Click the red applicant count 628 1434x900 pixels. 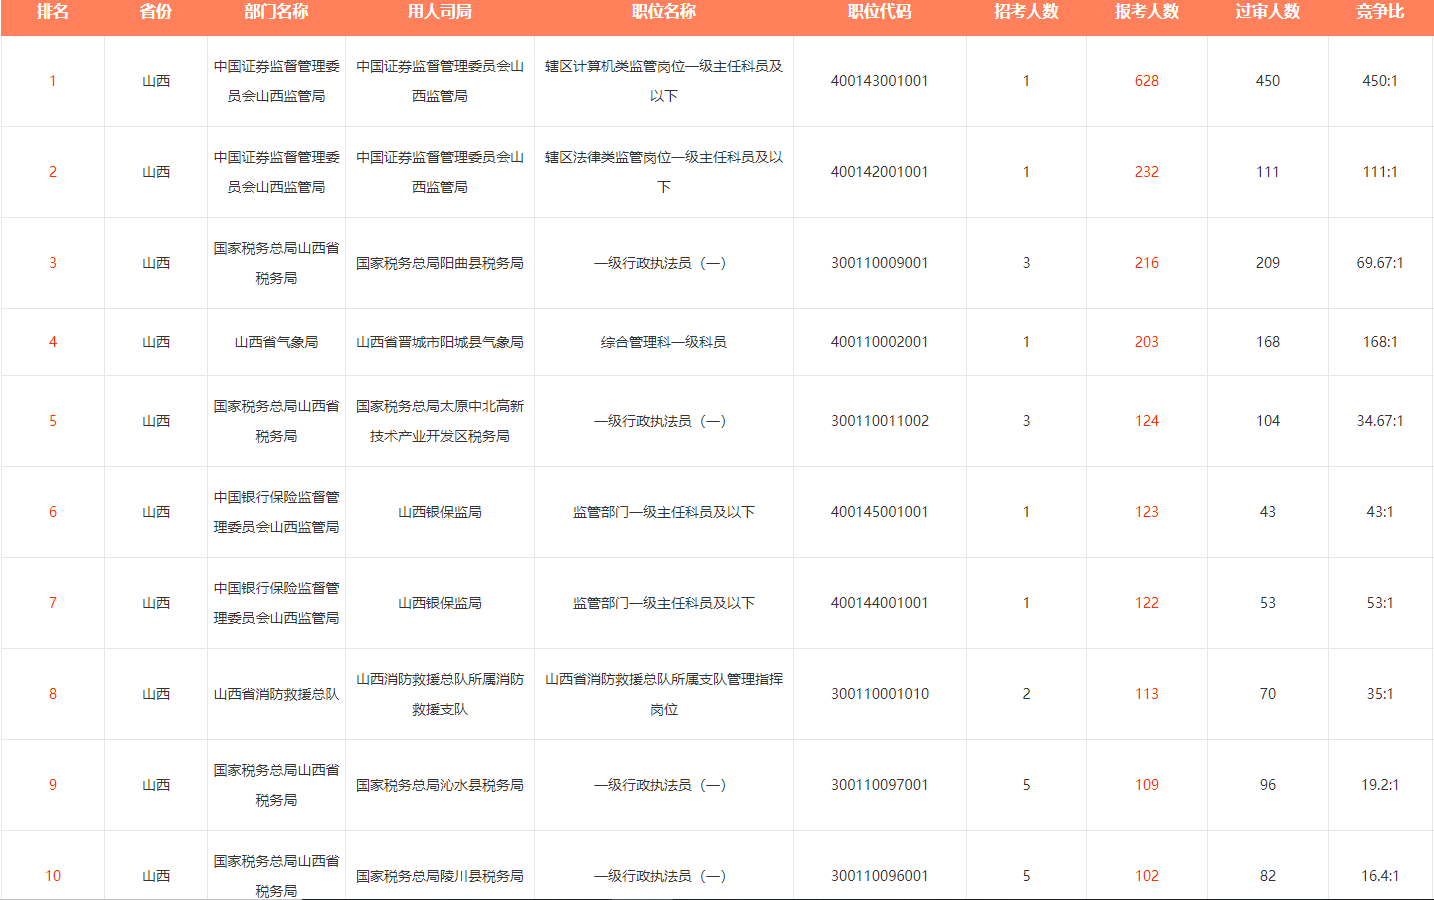[x=1147, y=81]
